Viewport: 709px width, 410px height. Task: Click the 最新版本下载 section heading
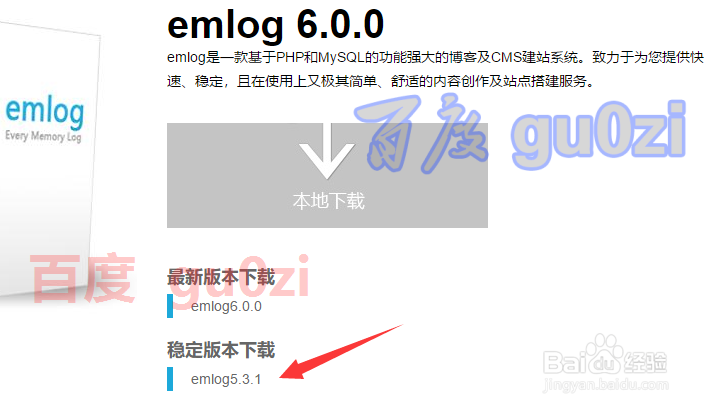[221, 277]
